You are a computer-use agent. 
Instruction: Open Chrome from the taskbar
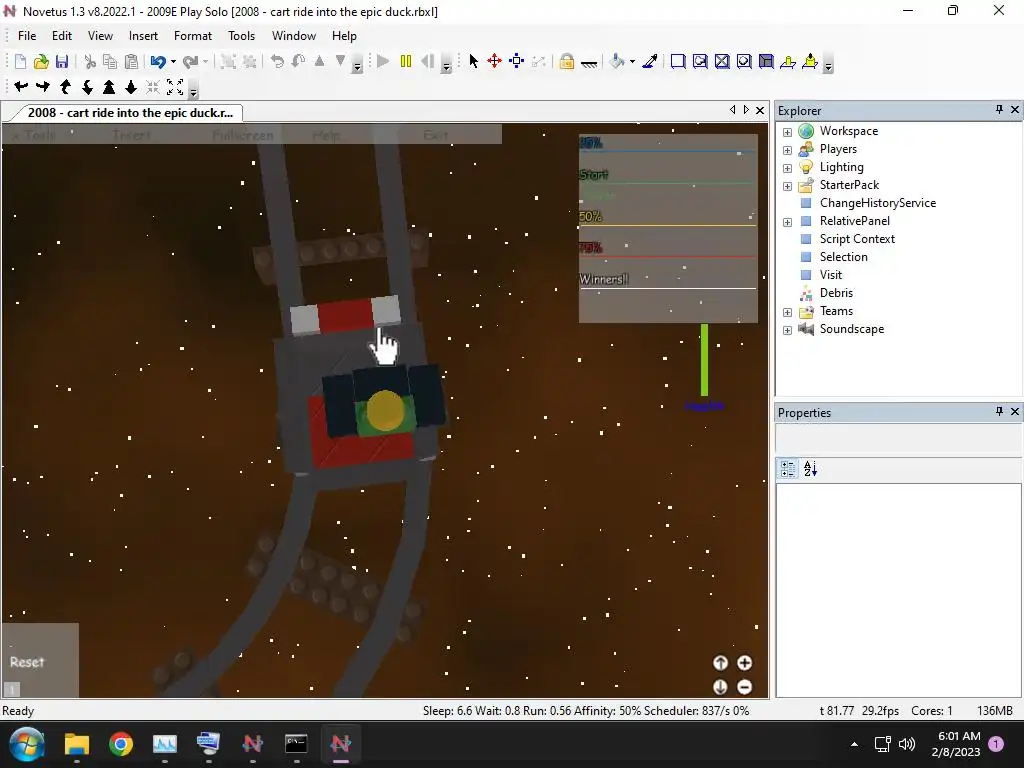point(121,744)
